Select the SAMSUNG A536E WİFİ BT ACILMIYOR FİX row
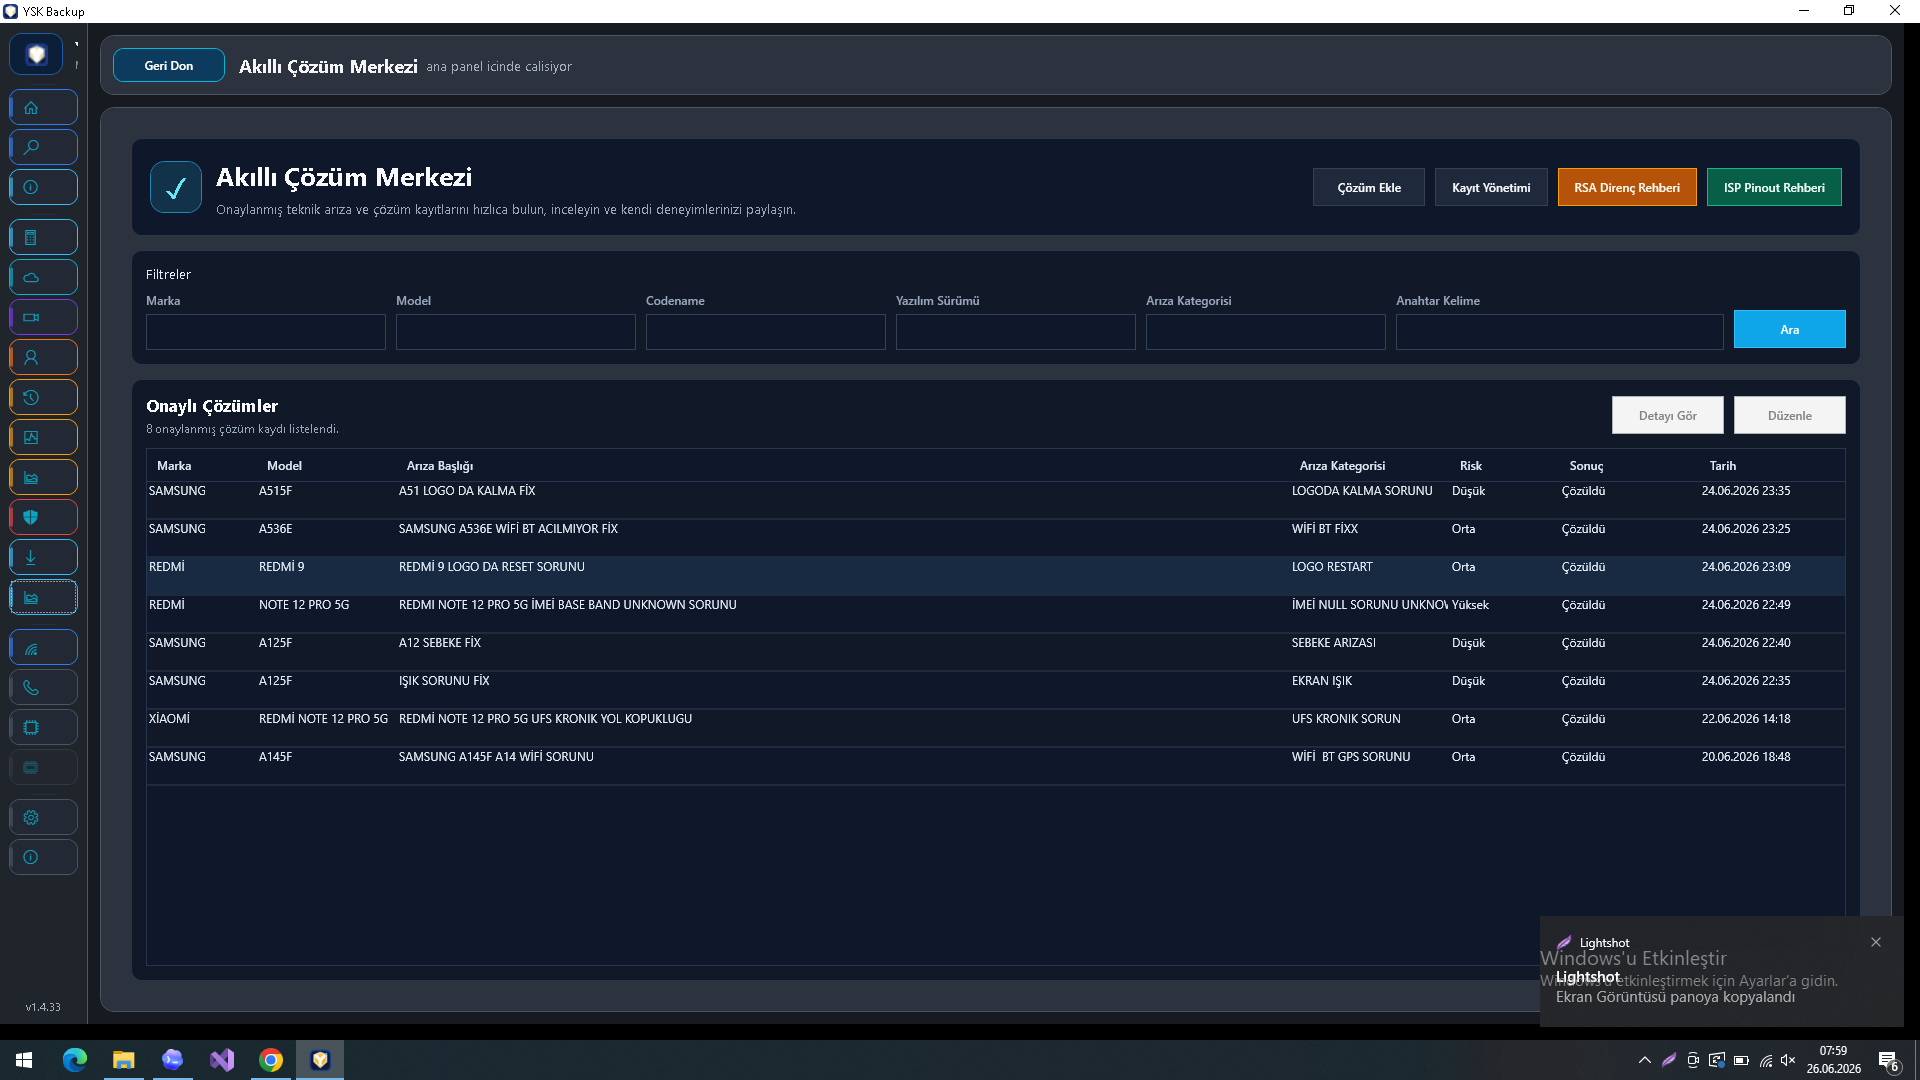 pyautogui.click(x=996, y=538)
